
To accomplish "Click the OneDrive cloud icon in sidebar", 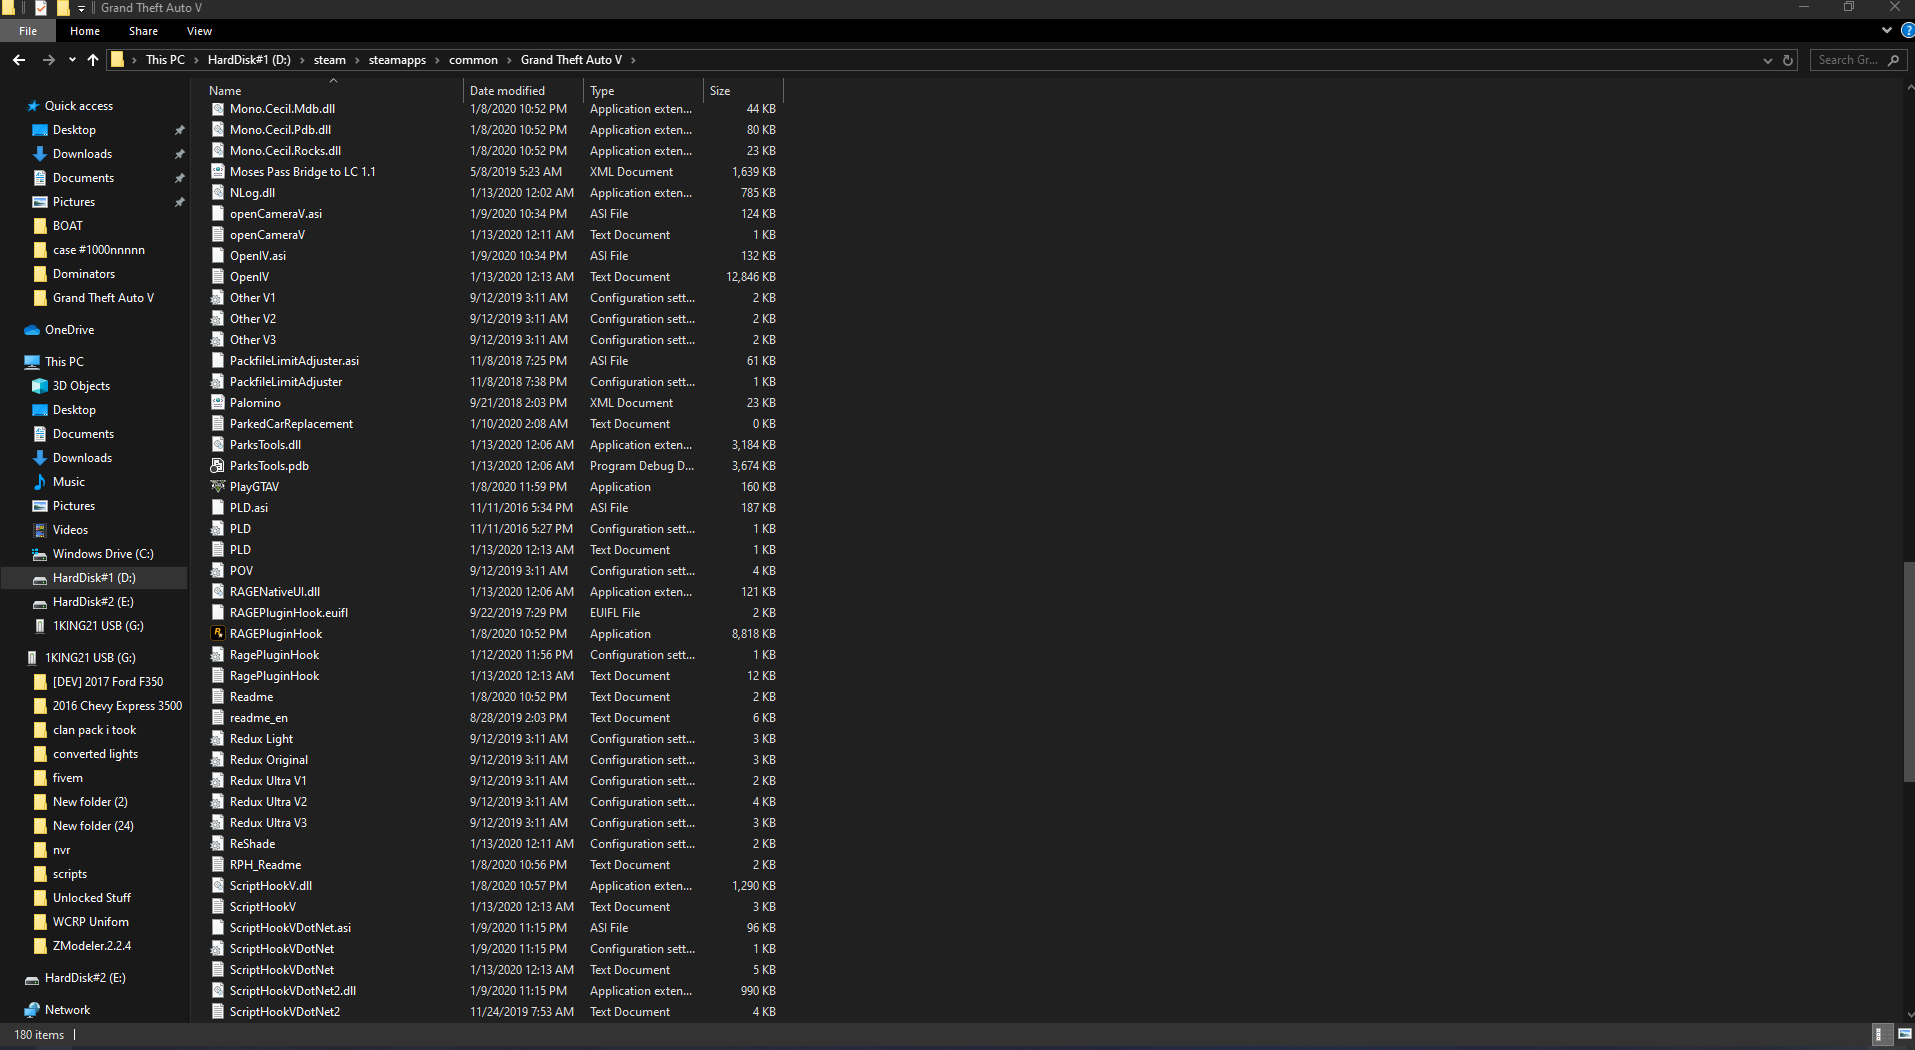I will pyautogui.click(x=32, y=330).
